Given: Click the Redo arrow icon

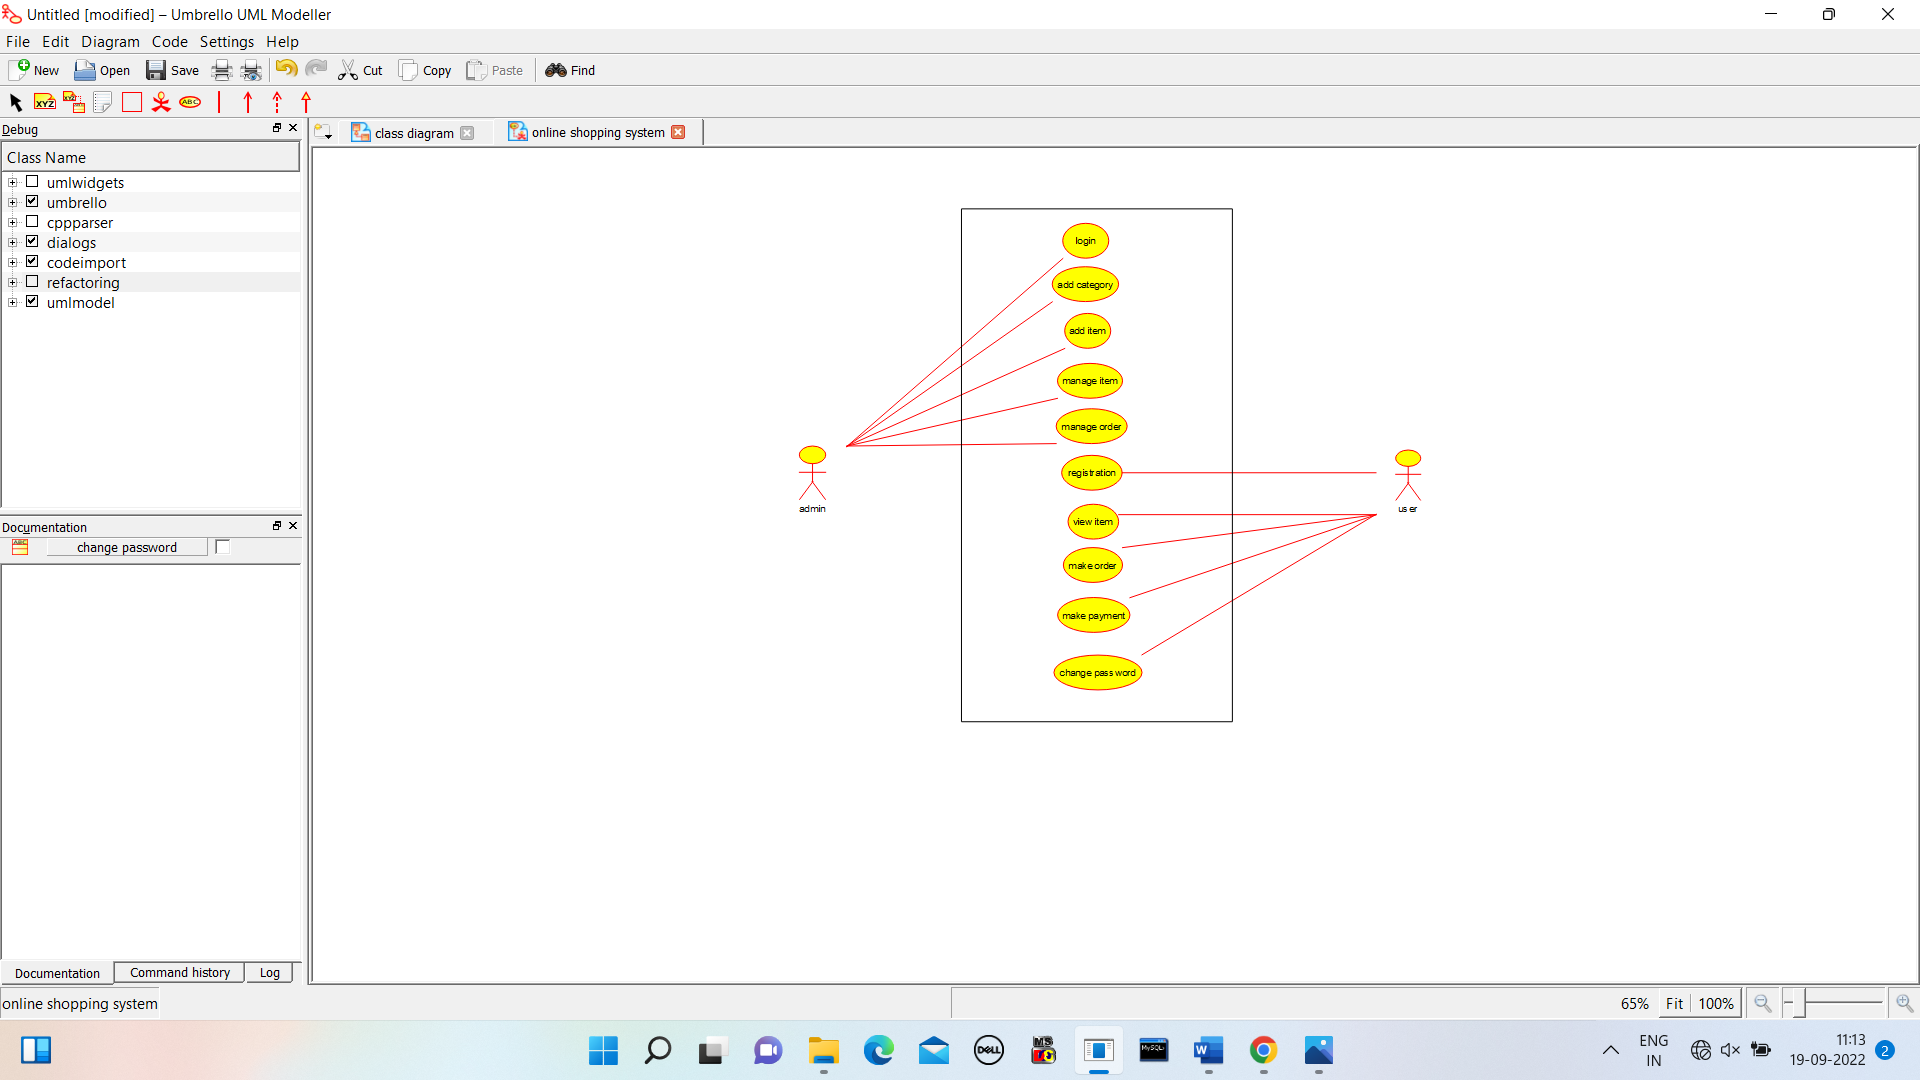Looking at the screenshot, I should [316, 69].
